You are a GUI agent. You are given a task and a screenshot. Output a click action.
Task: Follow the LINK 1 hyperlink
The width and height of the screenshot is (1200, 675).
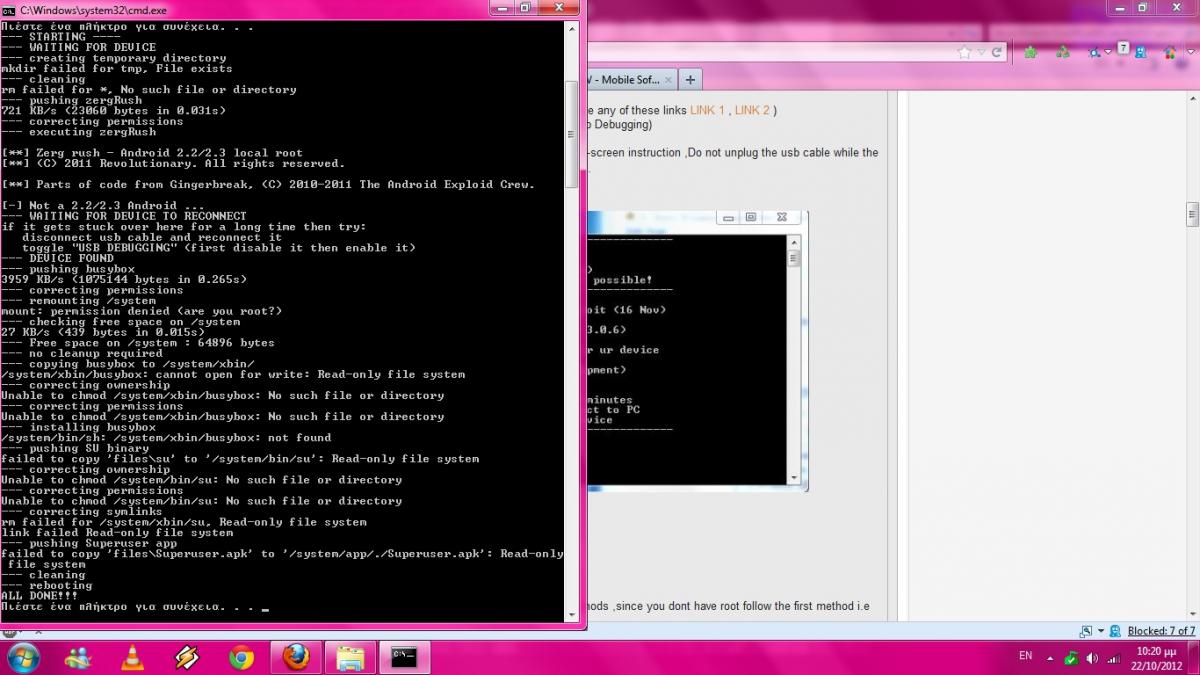click(x=708, y=110)
